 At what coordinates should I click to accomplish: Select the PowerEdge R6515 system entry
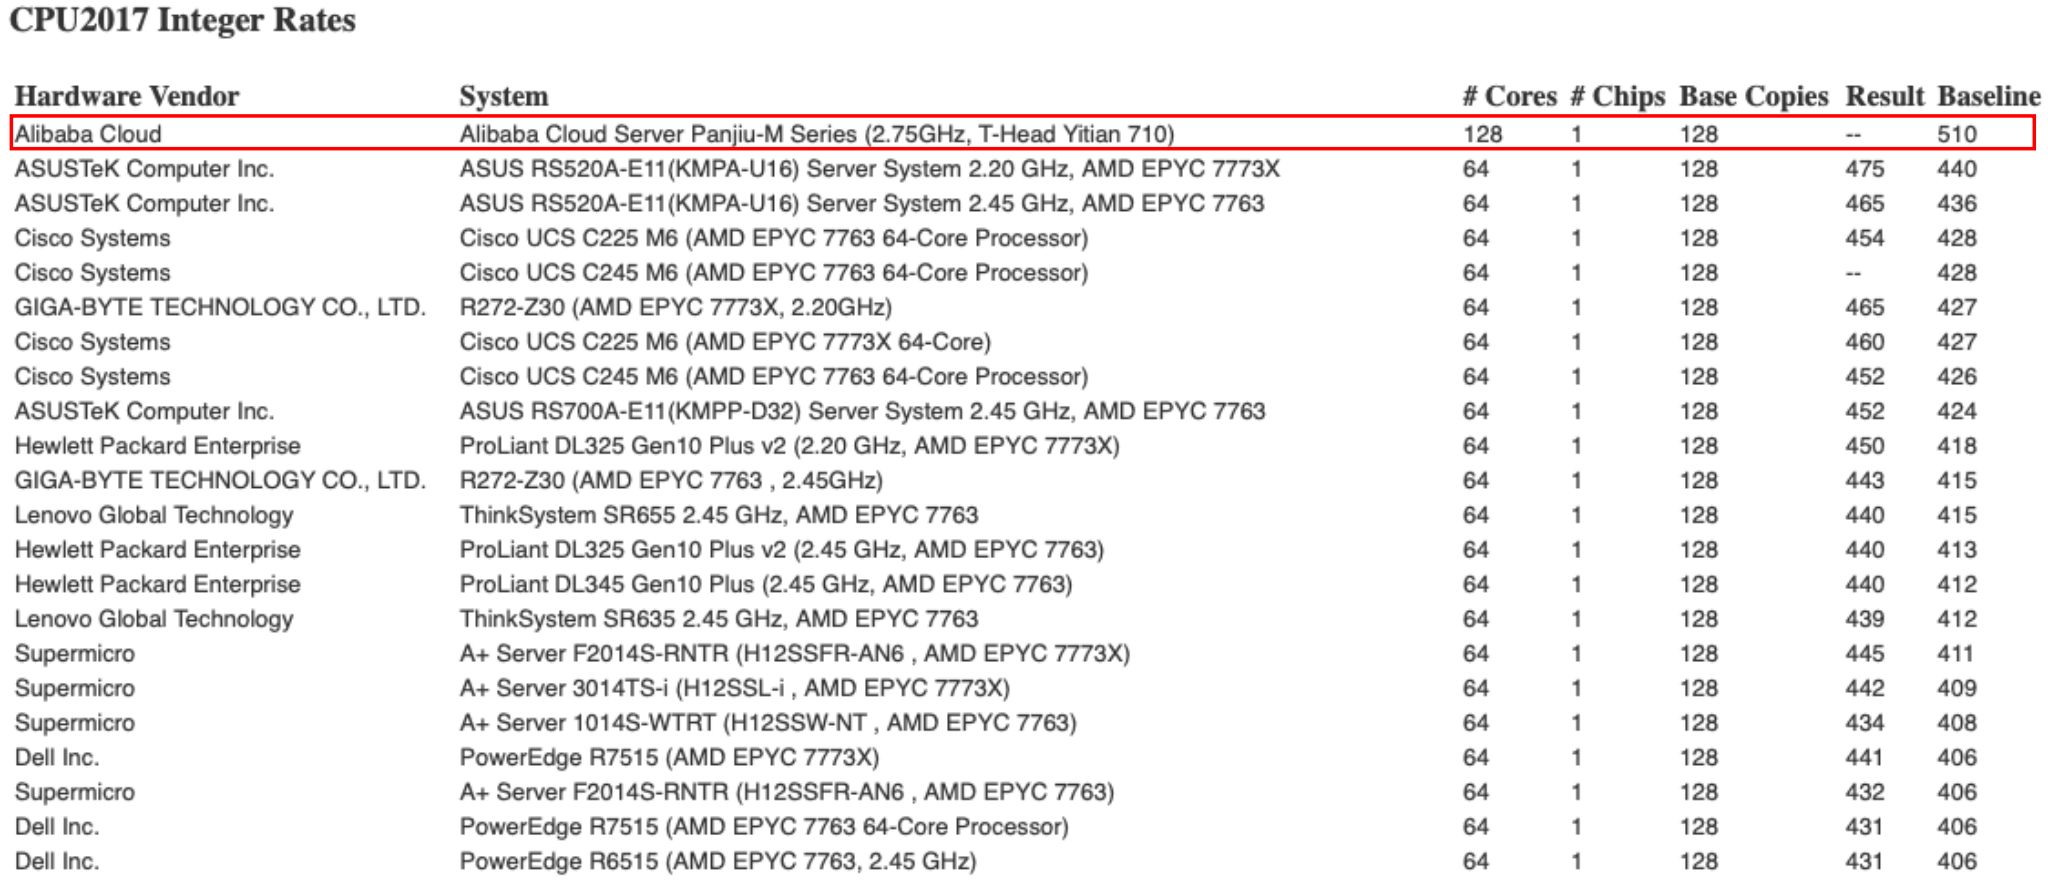pyautogui.click(x=717, y=862)
